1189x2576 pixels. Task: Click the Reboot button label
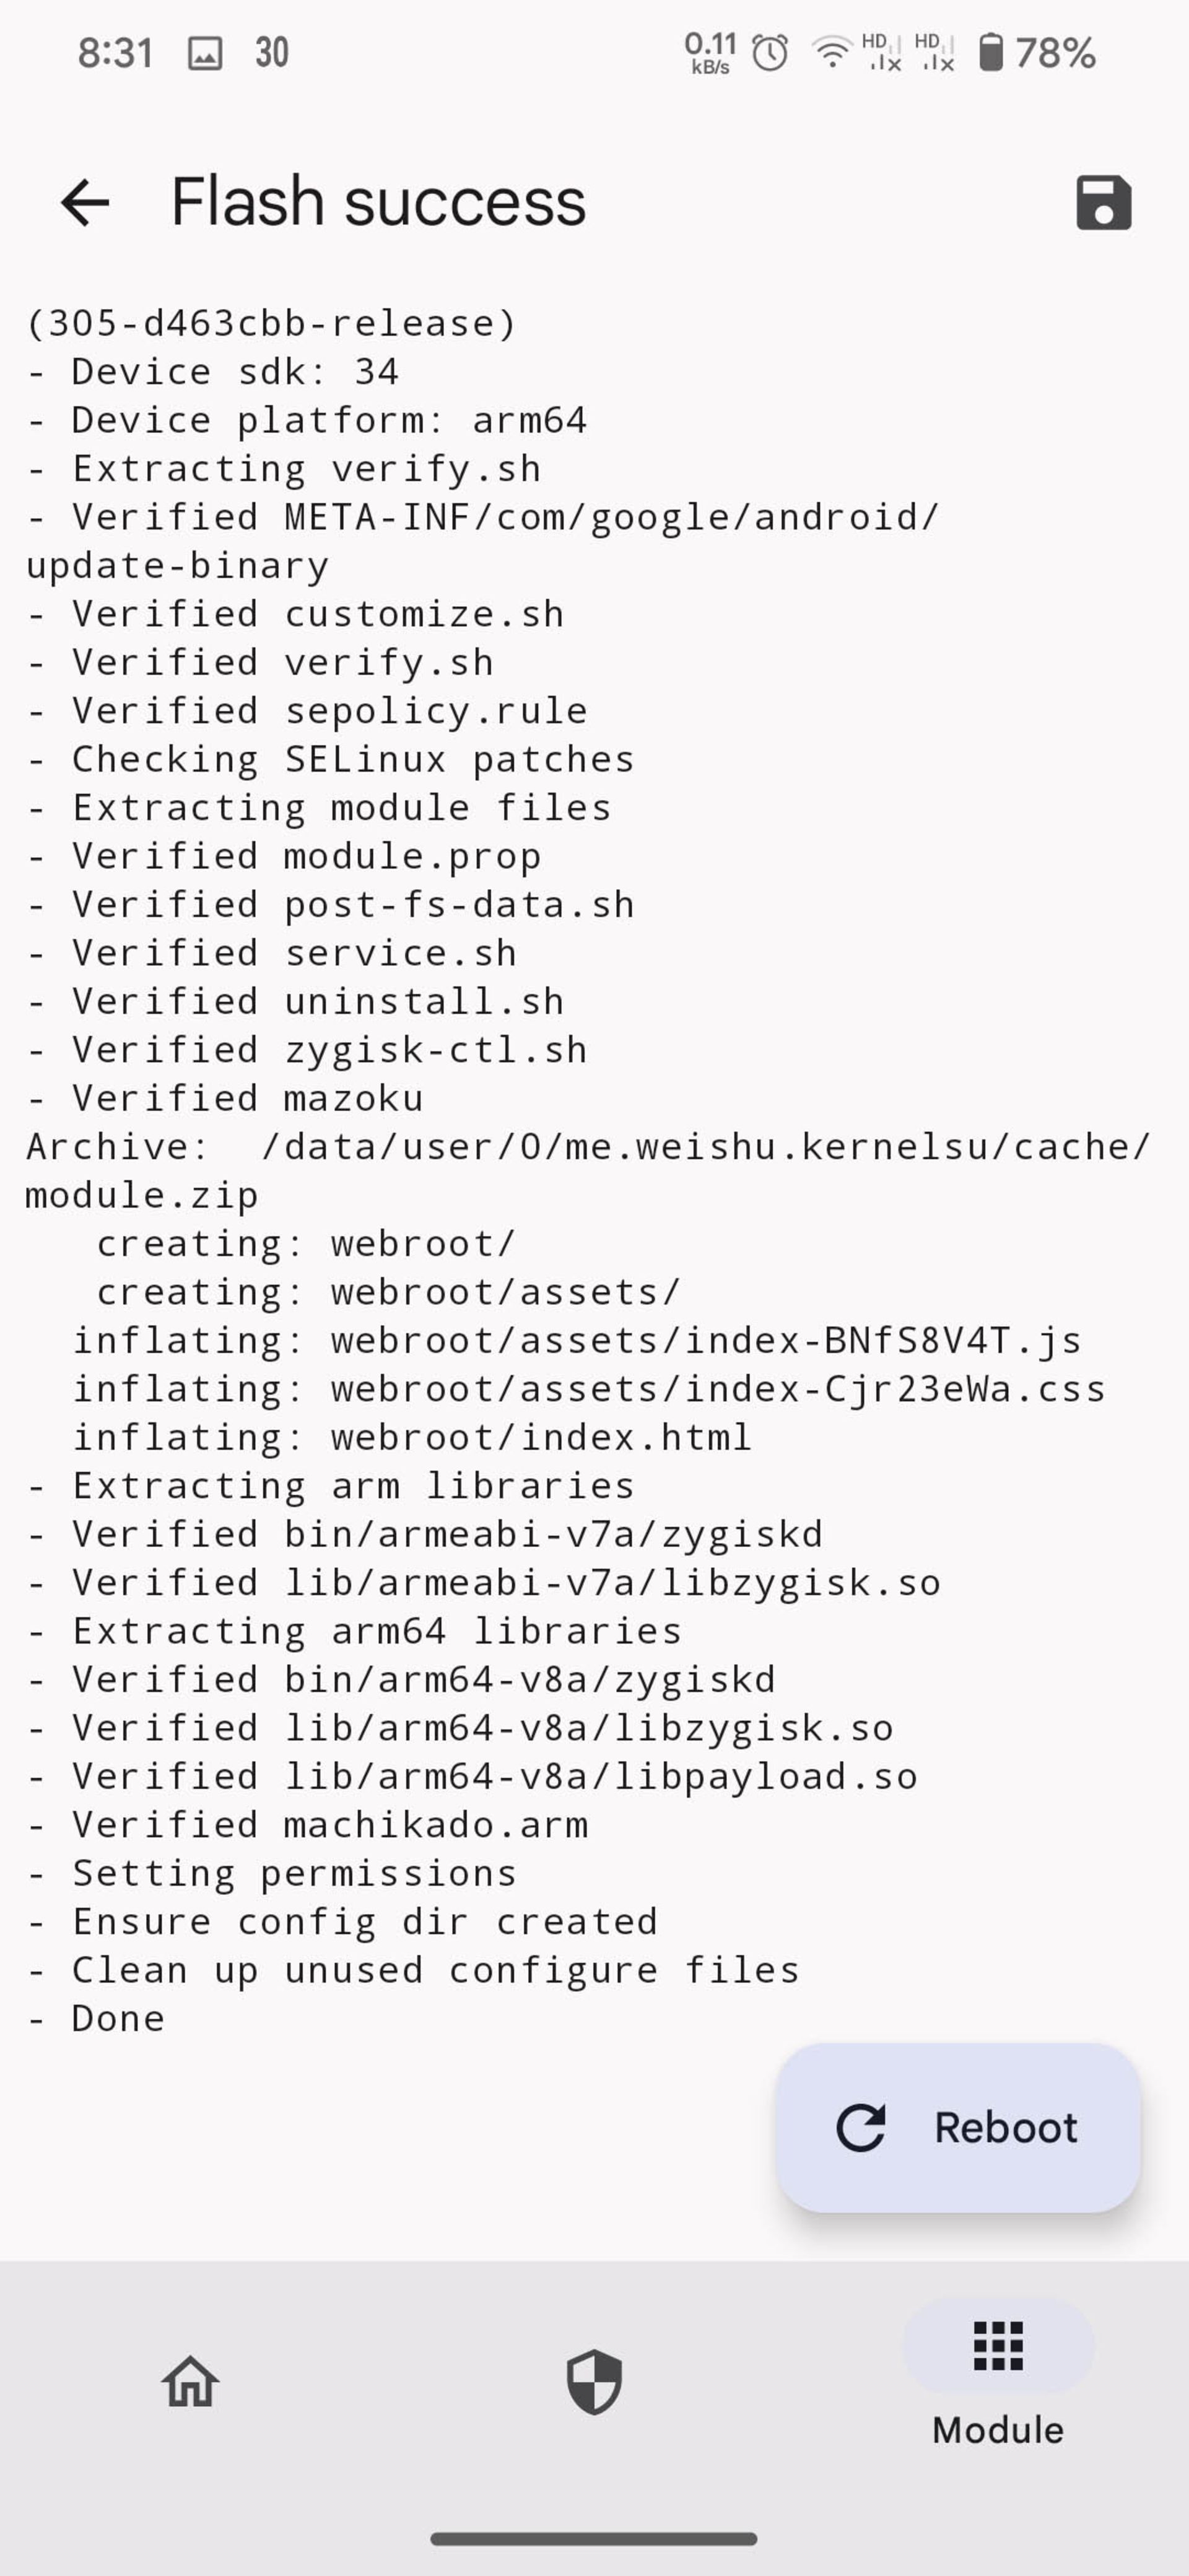pos(1006,2127)
